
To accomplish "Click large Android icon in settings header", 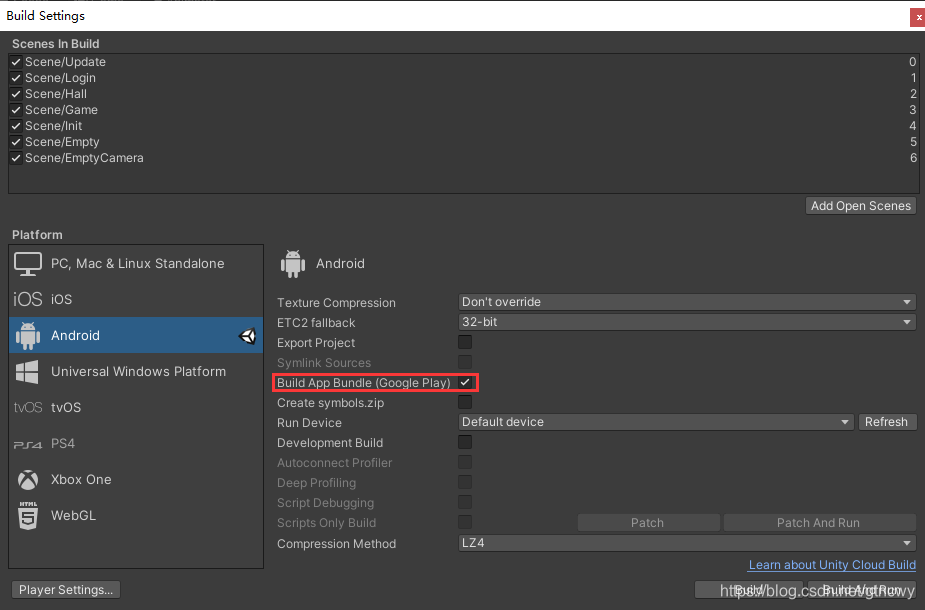I will [x=293, y=264].
